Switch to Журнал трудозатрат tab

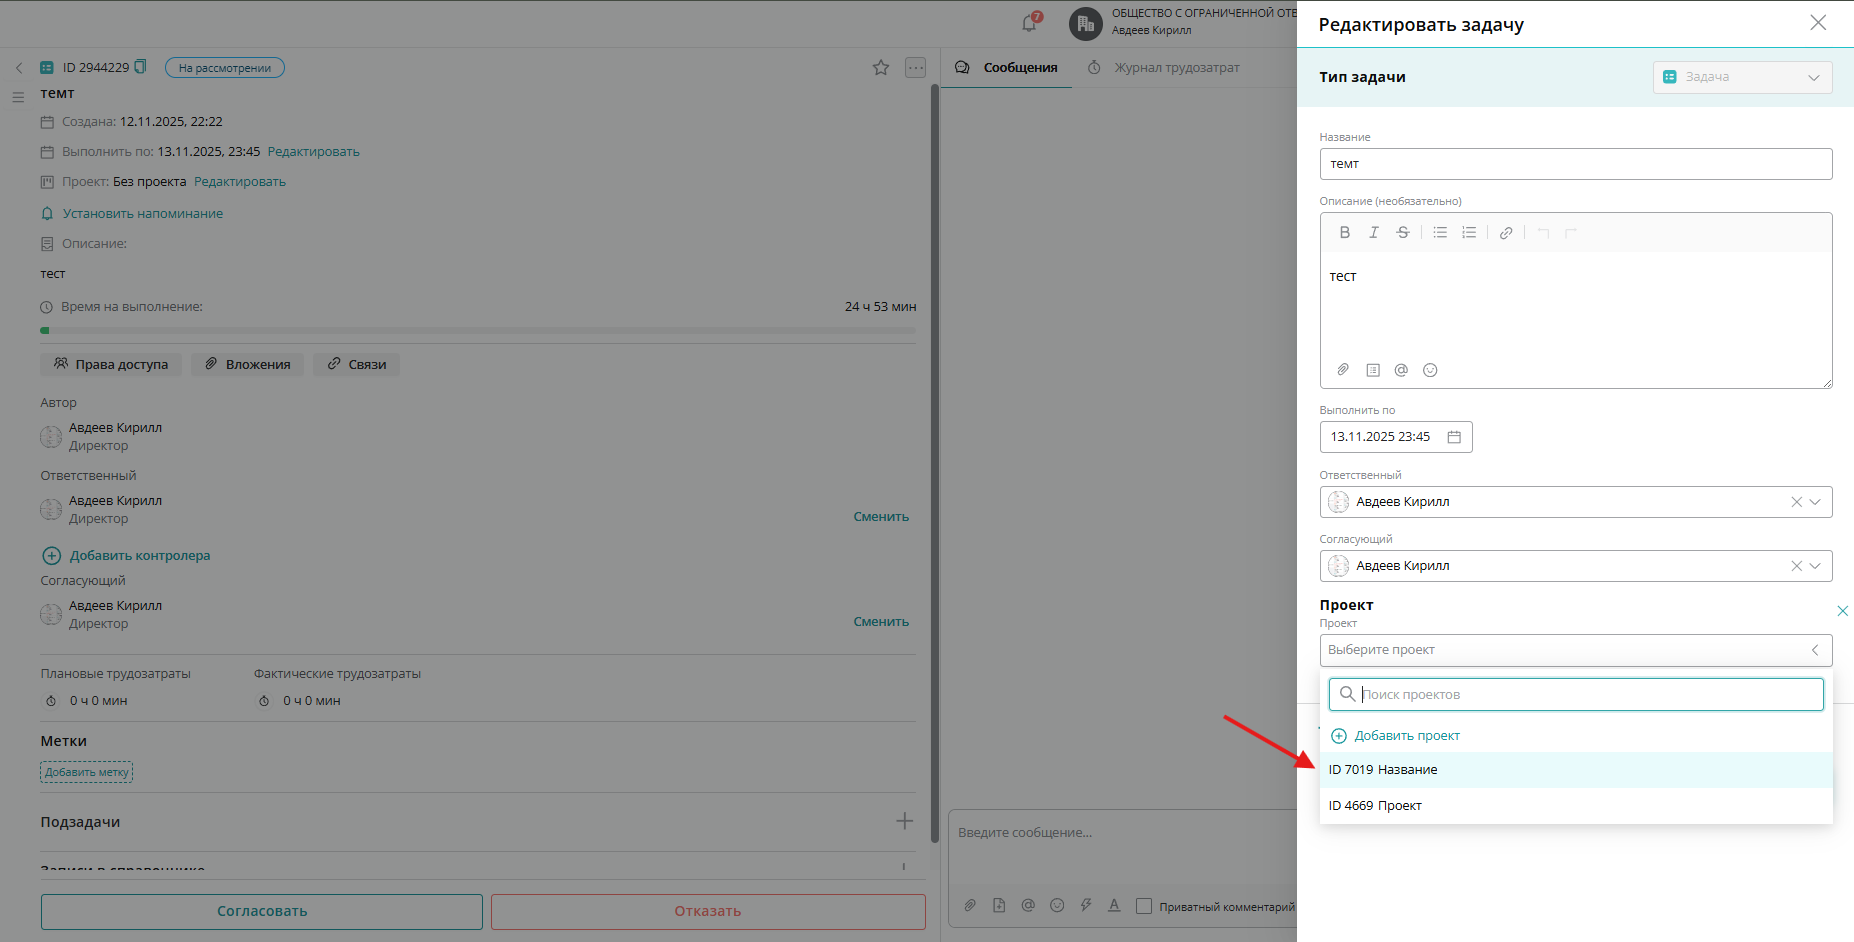coord(1164,68)
